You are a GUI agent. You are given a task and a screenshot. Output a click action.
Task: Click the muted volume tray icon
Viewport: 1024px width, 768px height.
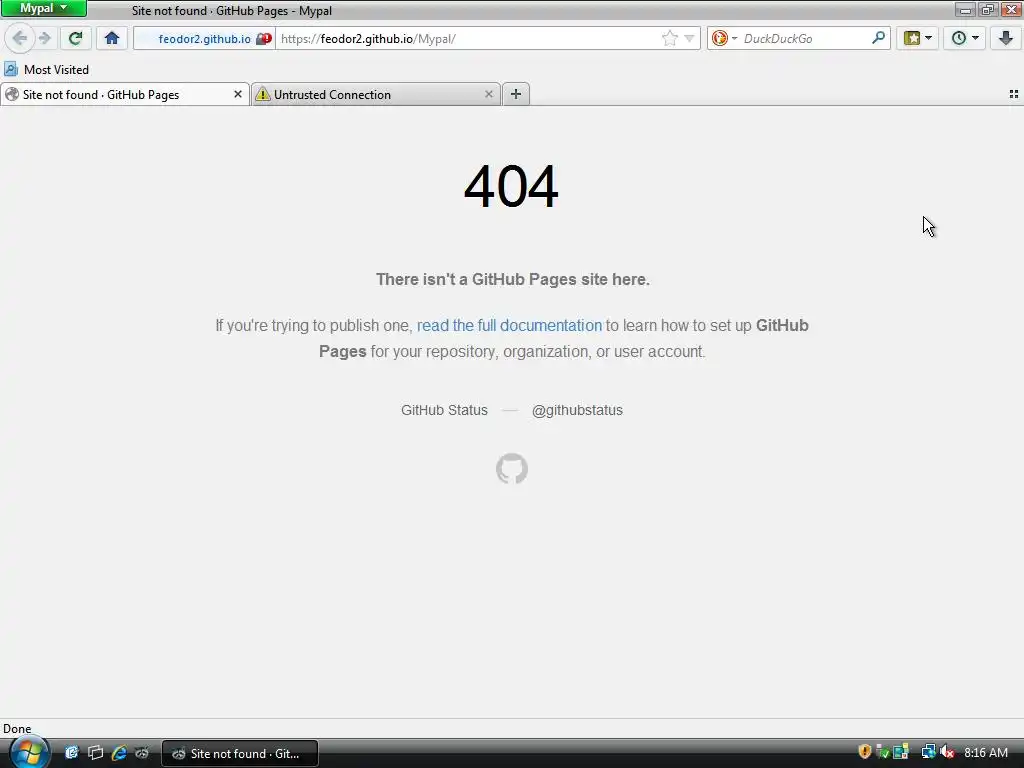[x=947, y=752]
